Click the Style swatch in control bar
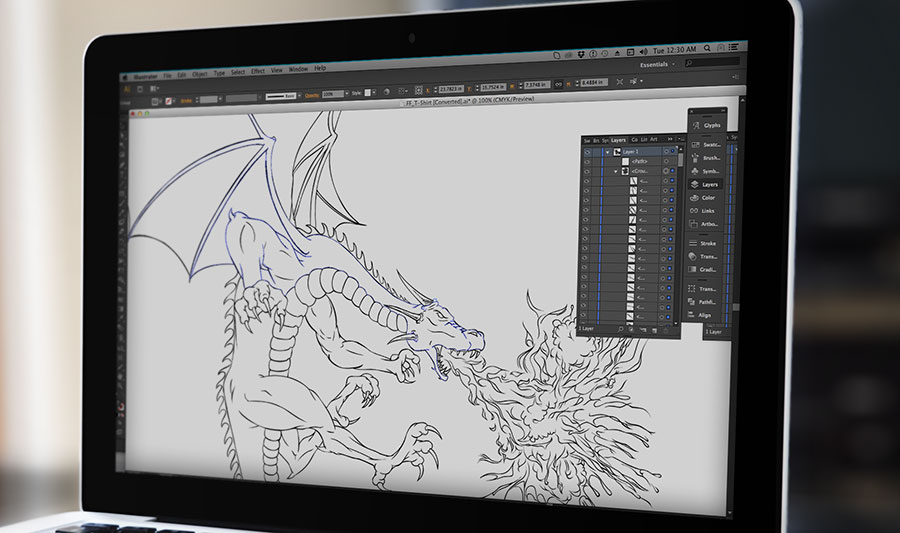900x533 pixels. tap(367, 93)
